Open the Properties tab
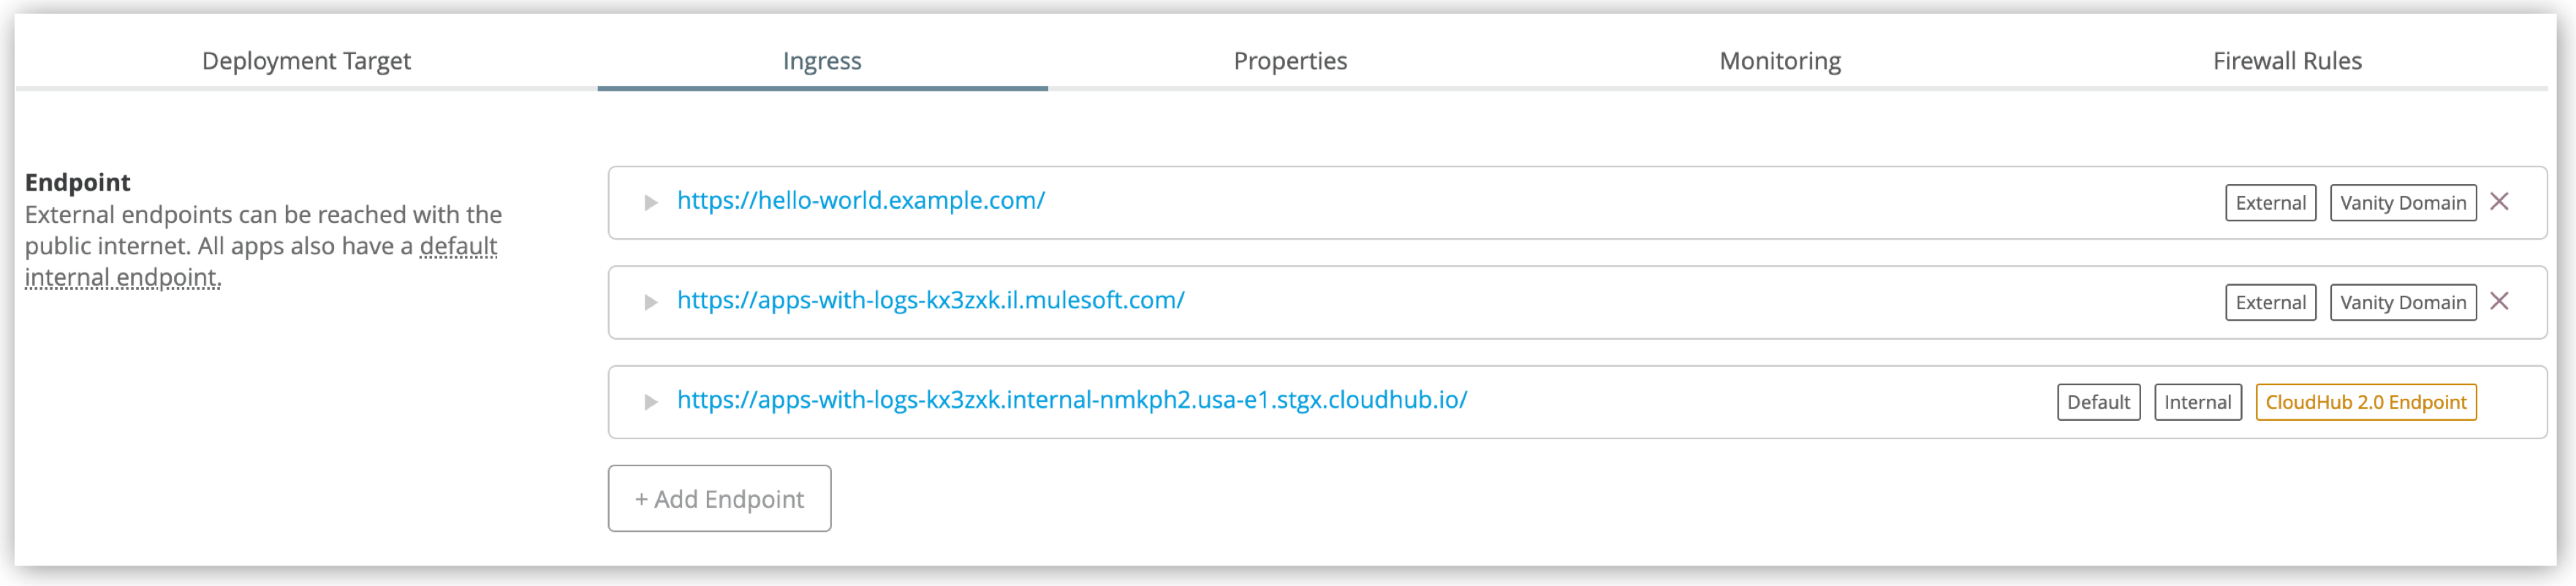 pos(1290,60)
